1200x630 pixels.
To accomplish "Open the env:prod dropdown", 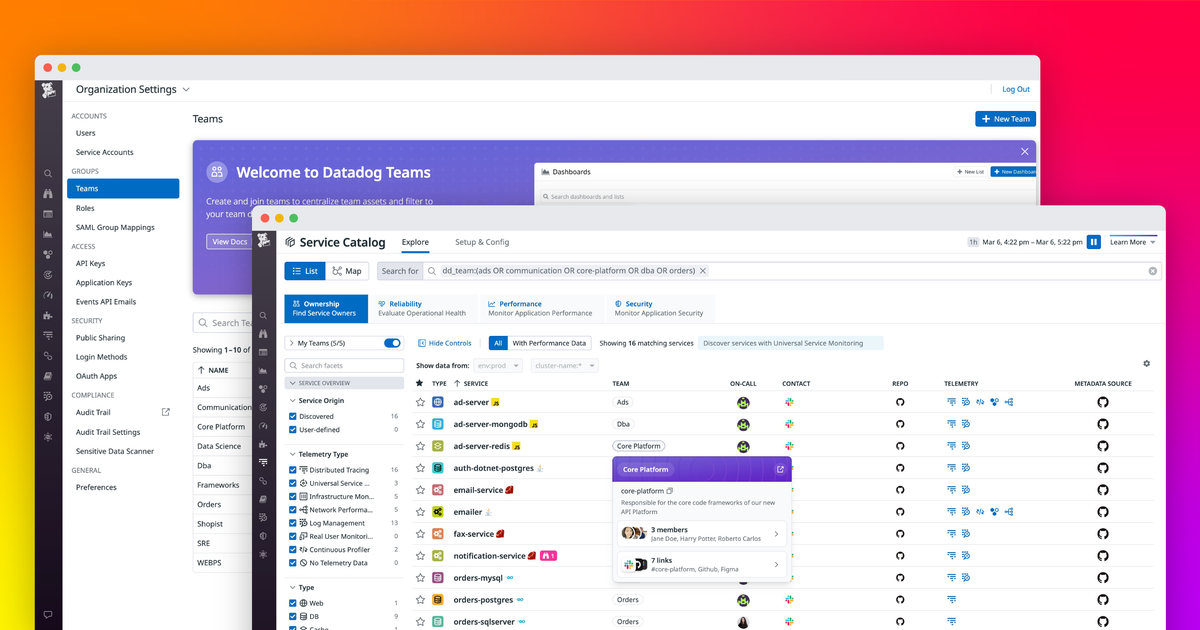I will [498, 366].
